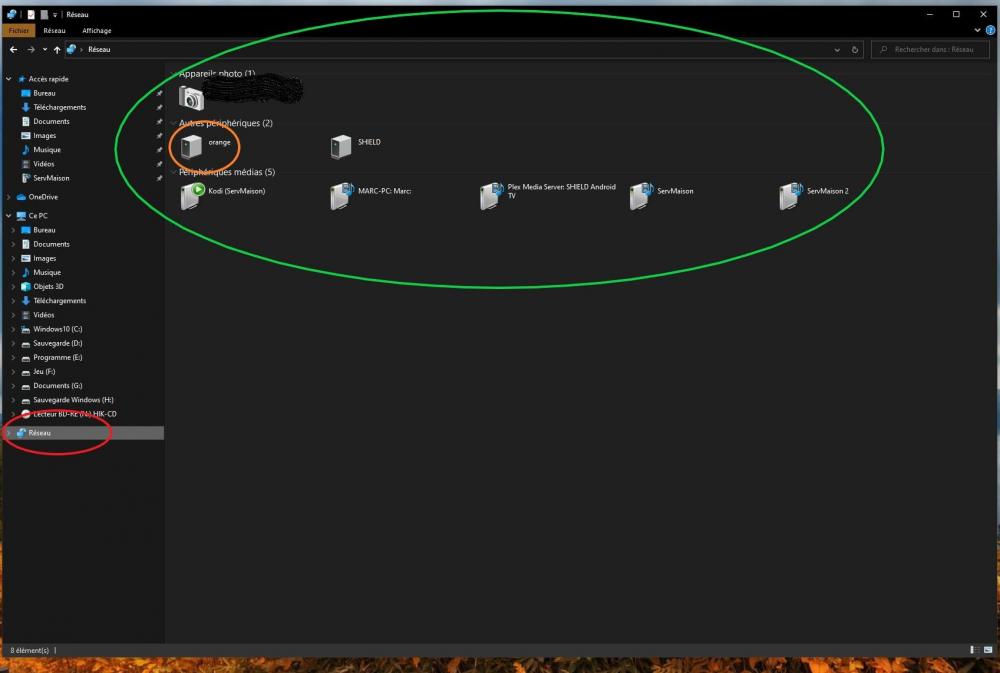Expand the Objets 3D node

[13, 286]
